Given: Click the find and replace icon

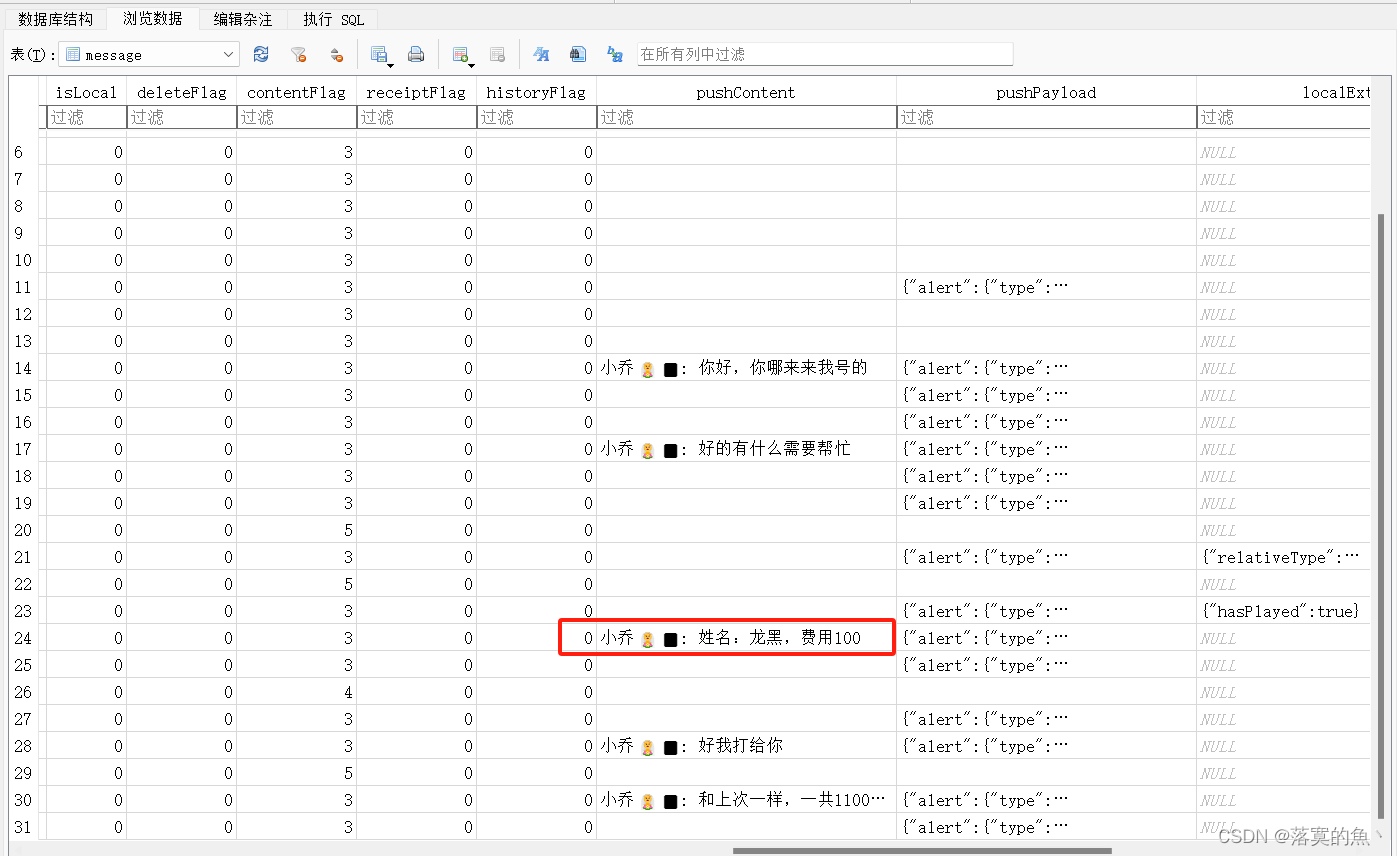Looking at the screenshot, I should point(615,54).
